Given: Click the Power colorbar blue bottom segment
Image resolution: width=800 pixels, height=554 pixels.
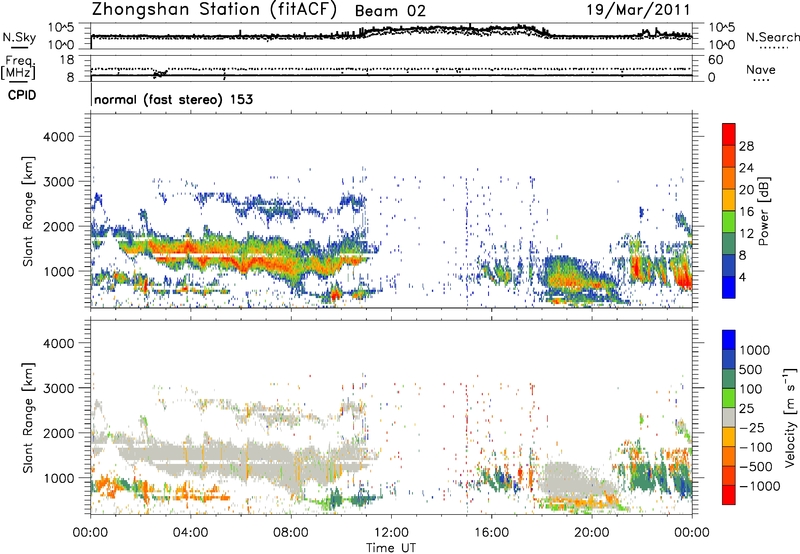Looking at the screenshot, I should point(729,288).
